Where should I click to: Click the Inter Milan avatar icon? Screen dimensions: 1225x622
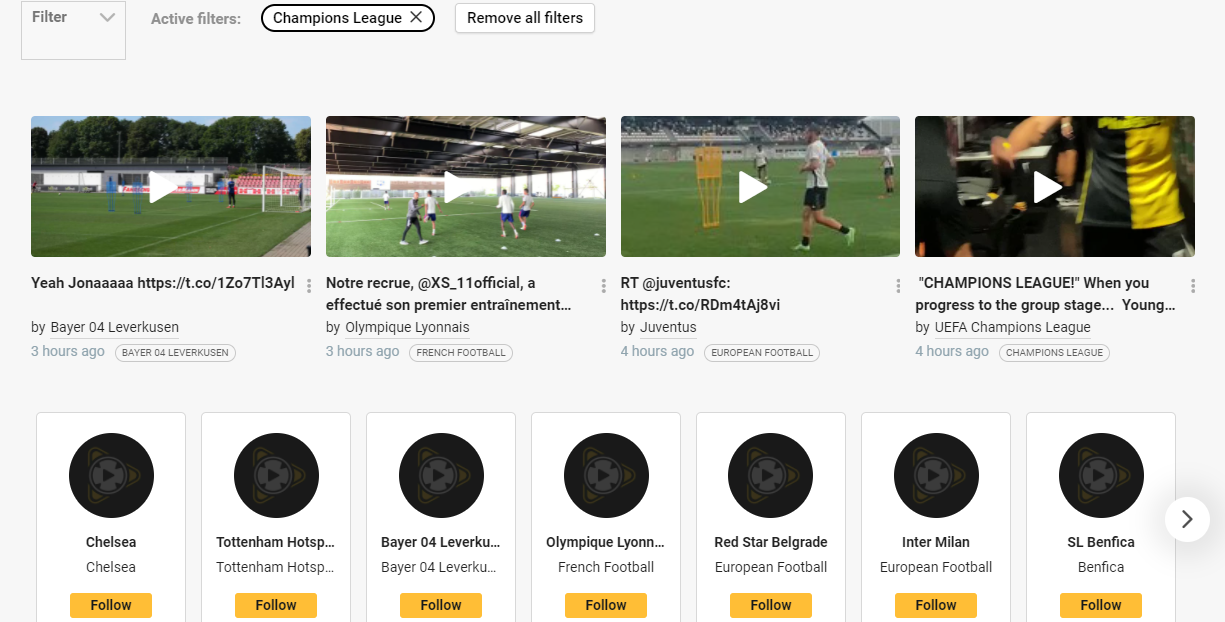pos(936,475)
